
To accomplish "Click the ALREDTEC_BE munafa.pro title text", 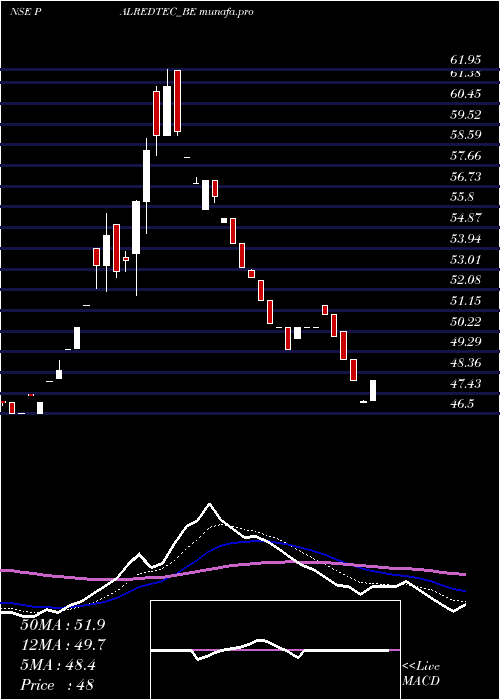I will click(x=187, y=12).
